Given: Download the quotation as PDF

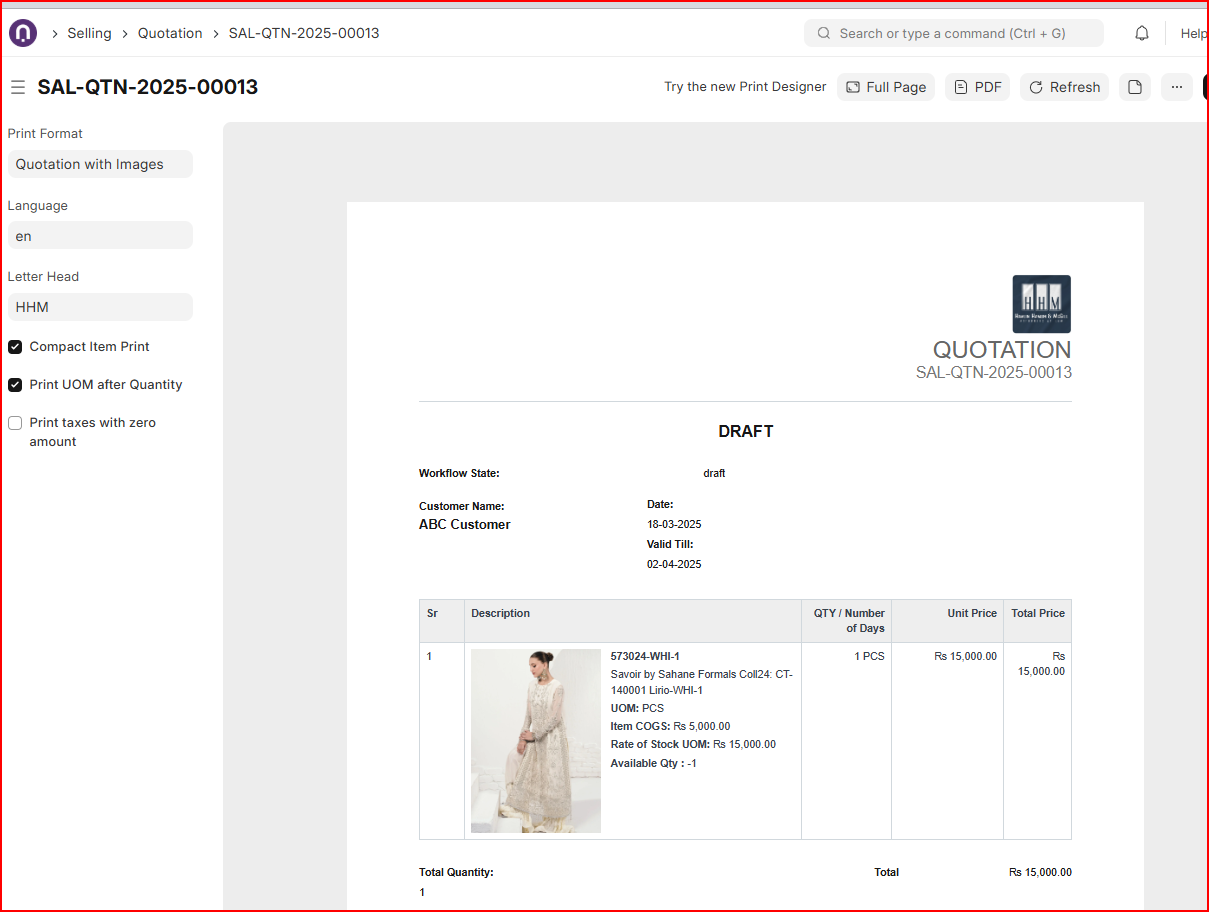Looking at the screenshot, I should tap(977, 87).
